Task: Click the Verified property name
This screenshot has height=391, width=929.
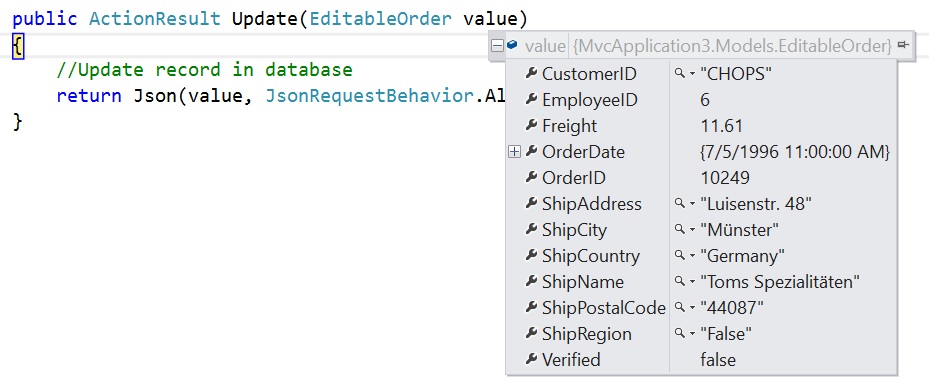Action: coord(571,361)
